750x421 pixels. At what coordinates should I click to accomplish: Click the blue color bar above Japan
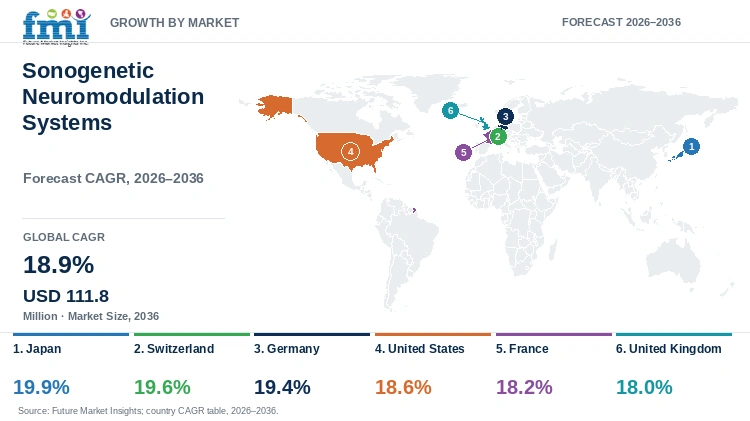(x=71, y=334)
